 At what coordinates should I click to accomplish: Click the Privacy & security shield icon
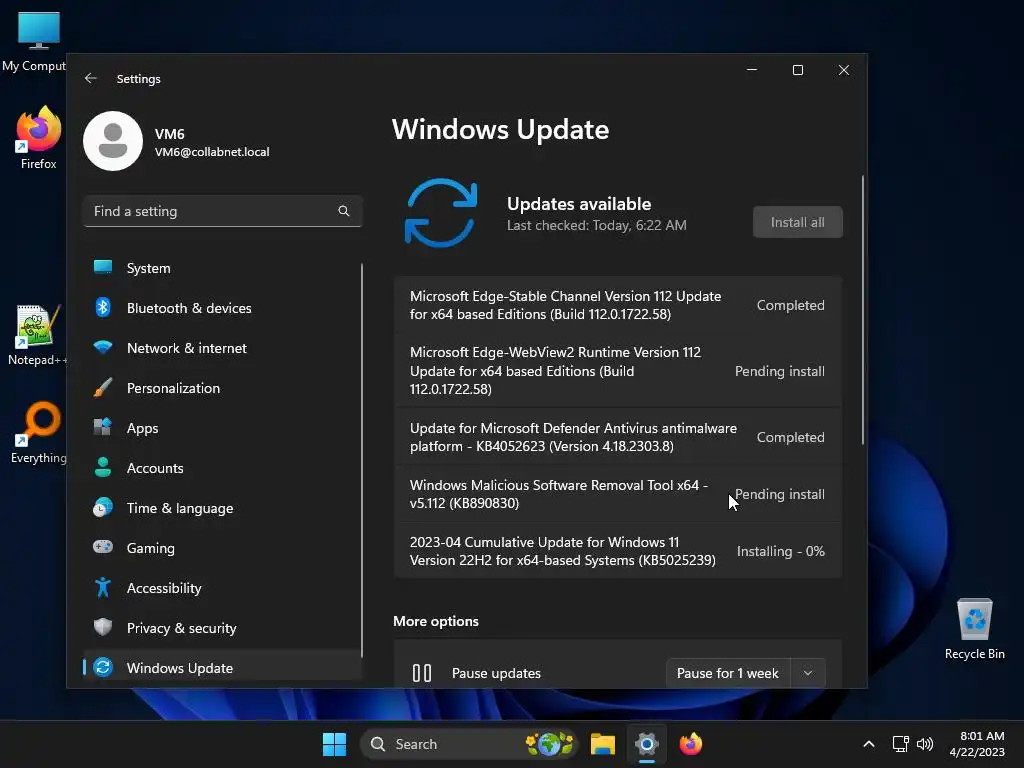pos(103,627)
